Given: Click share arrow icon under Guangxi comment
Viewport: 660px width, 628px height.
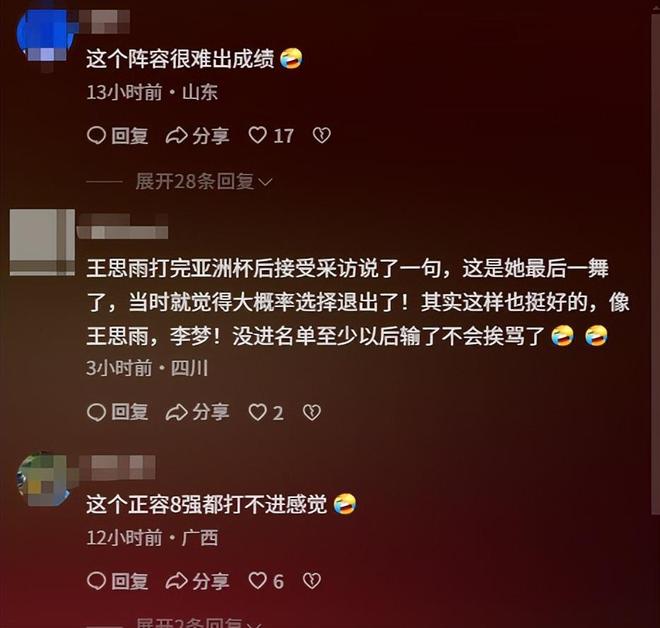Looking at the screenshot, I should tap(176, 581).
